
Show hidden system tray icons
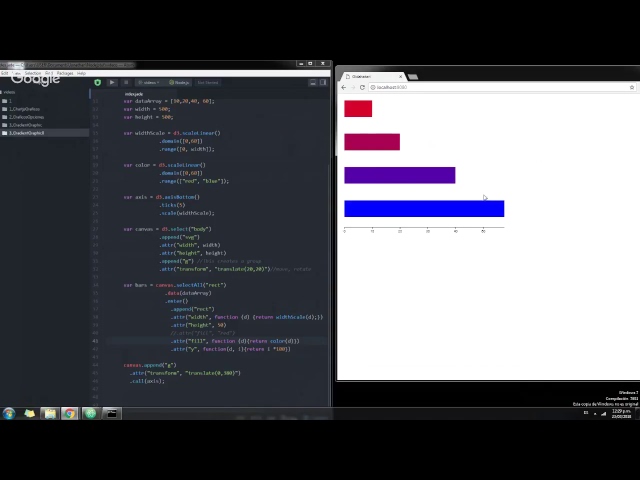[595, 413]
